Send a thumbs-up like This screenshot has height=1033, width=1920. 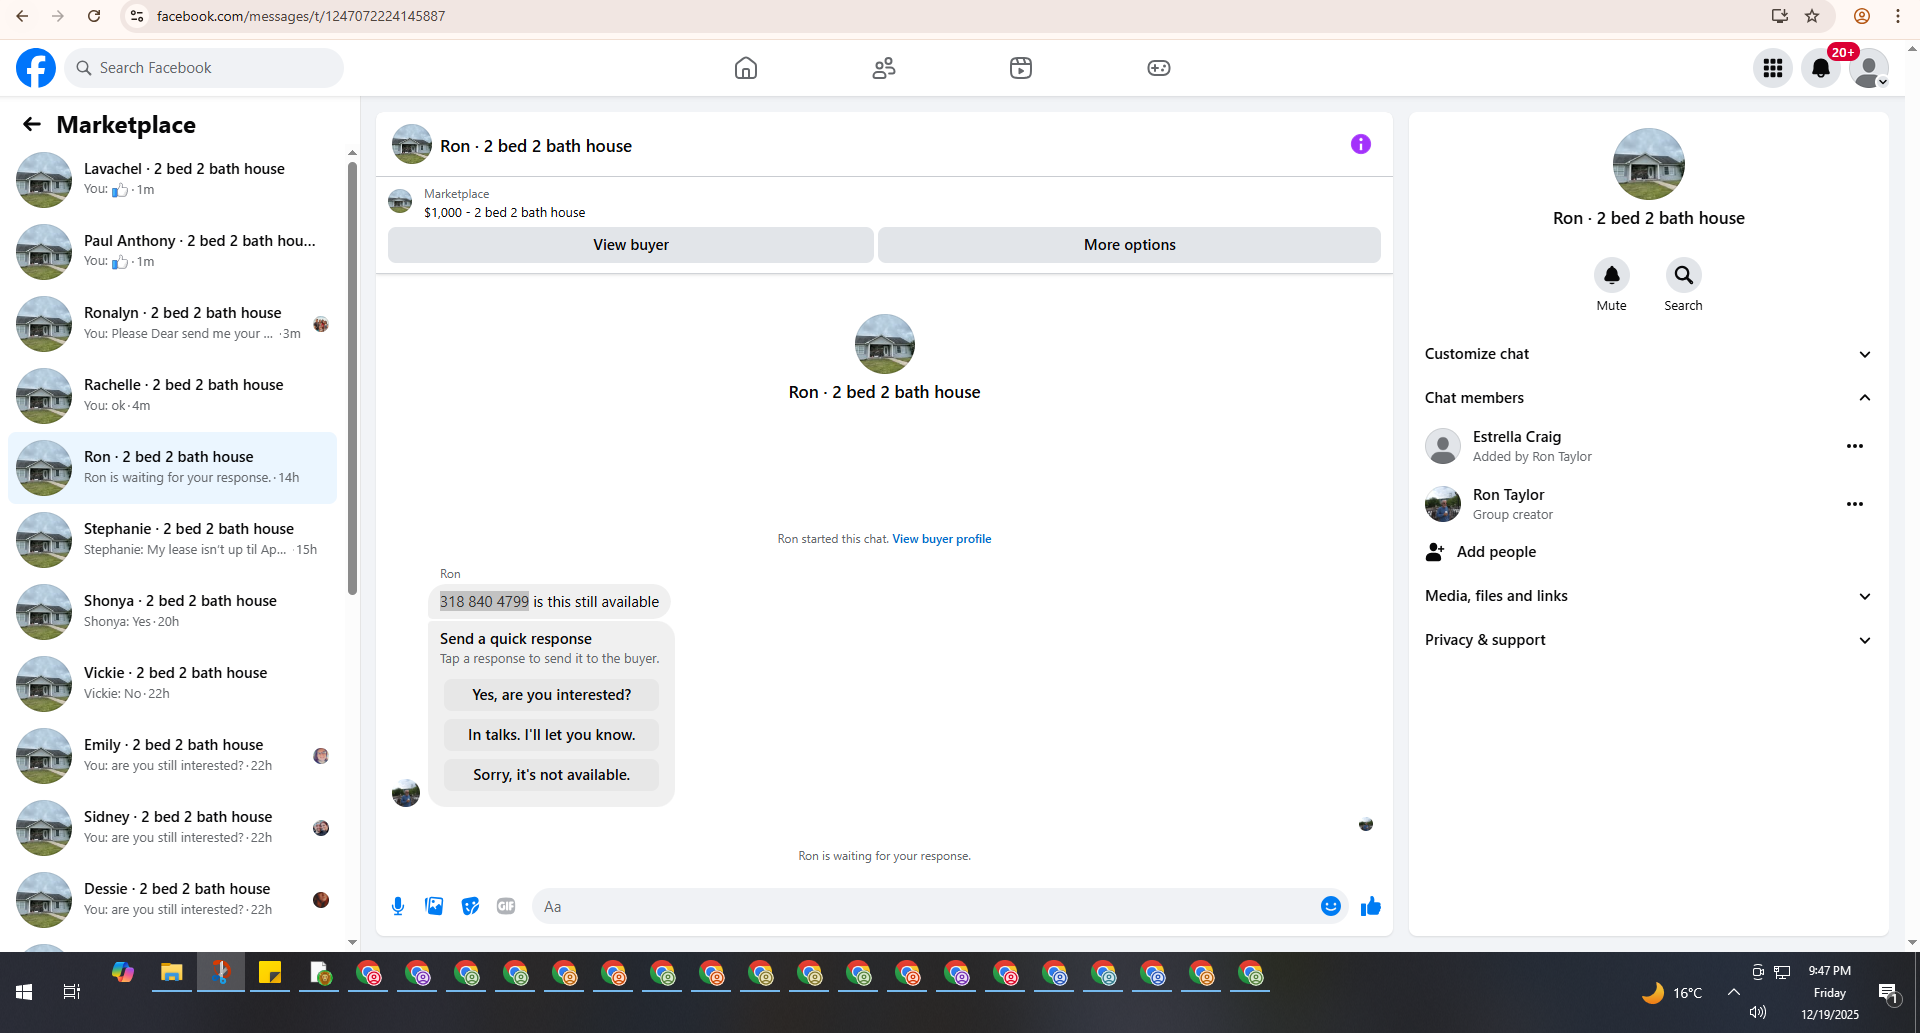1371,906
